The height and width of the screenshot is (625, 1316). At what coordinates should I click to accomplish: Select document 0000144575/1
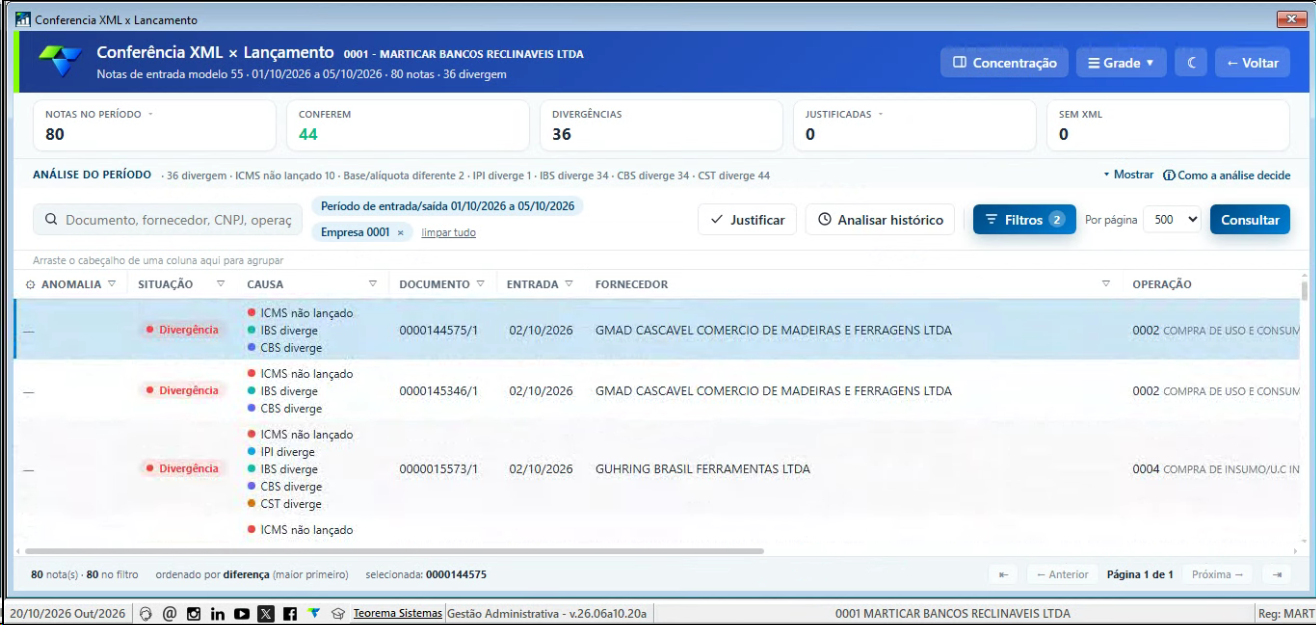coord(439,330)
